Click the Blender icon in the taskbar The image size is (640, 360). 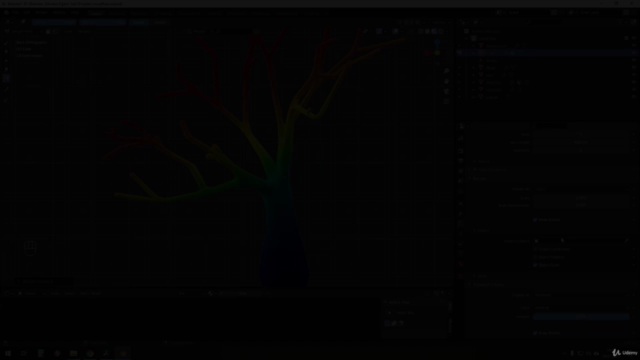[x=123, y=353]
